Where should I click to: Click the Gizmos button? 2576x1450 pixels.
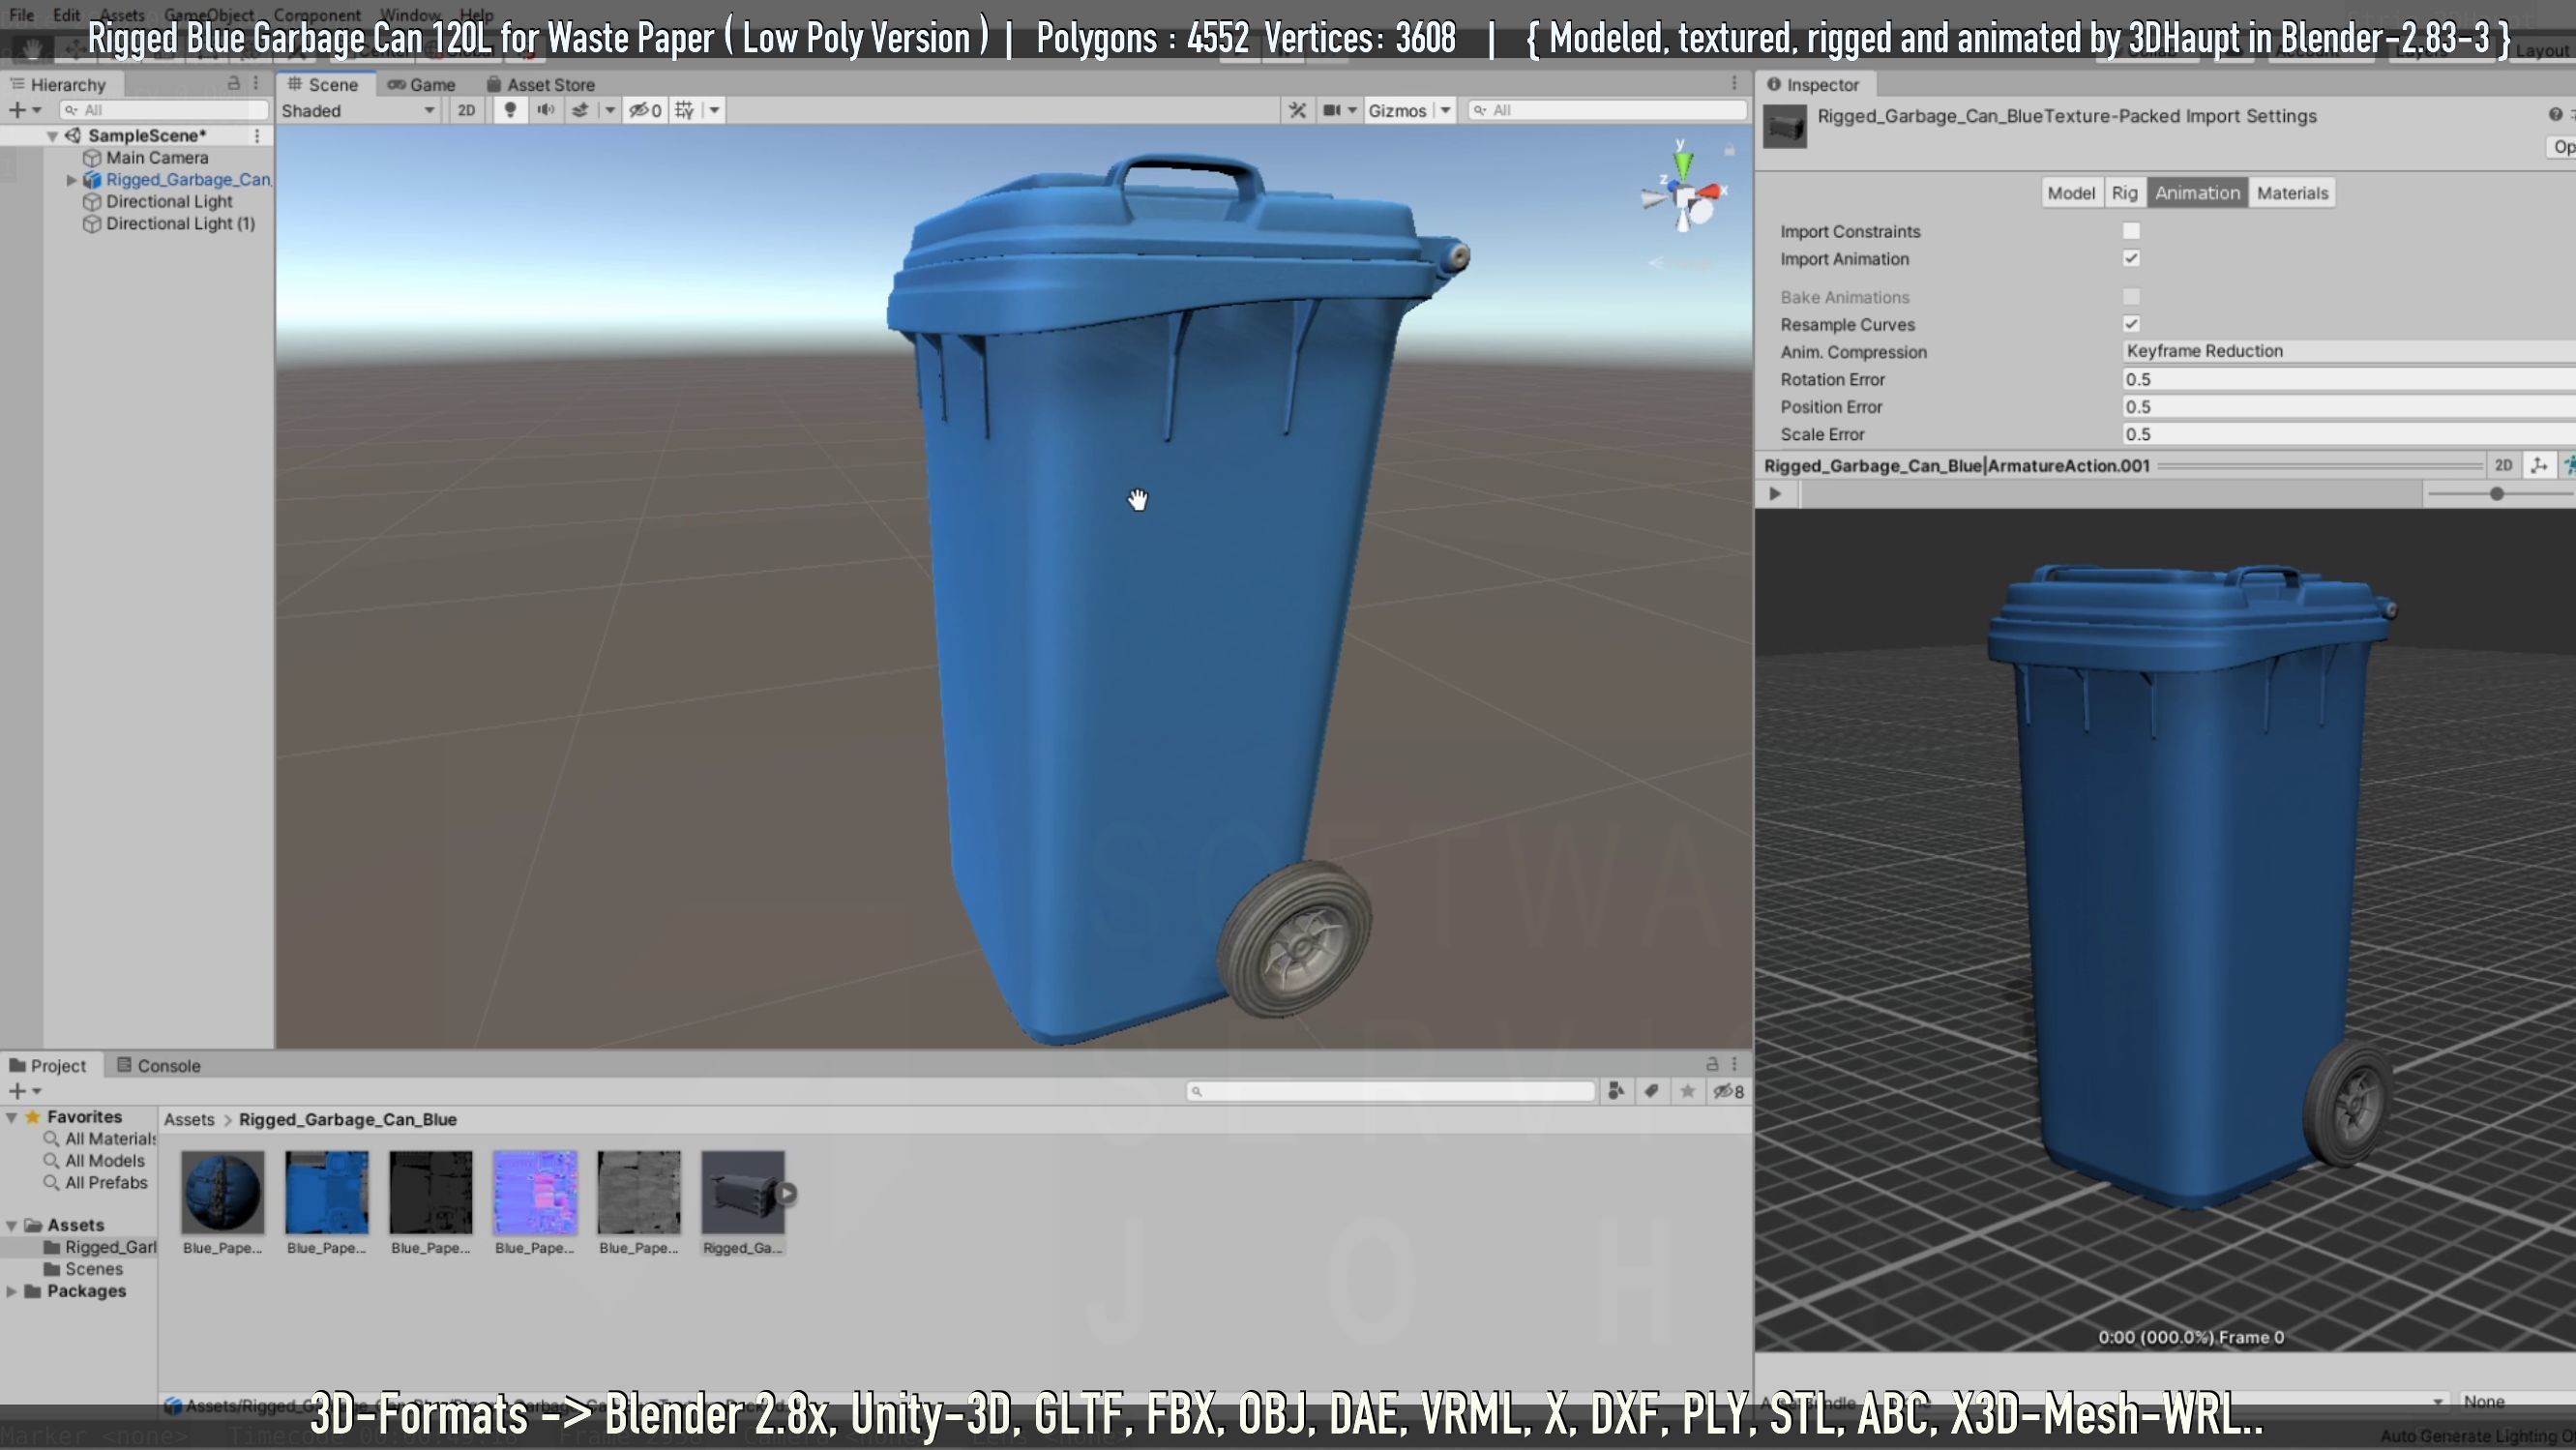coord(1397,110)
